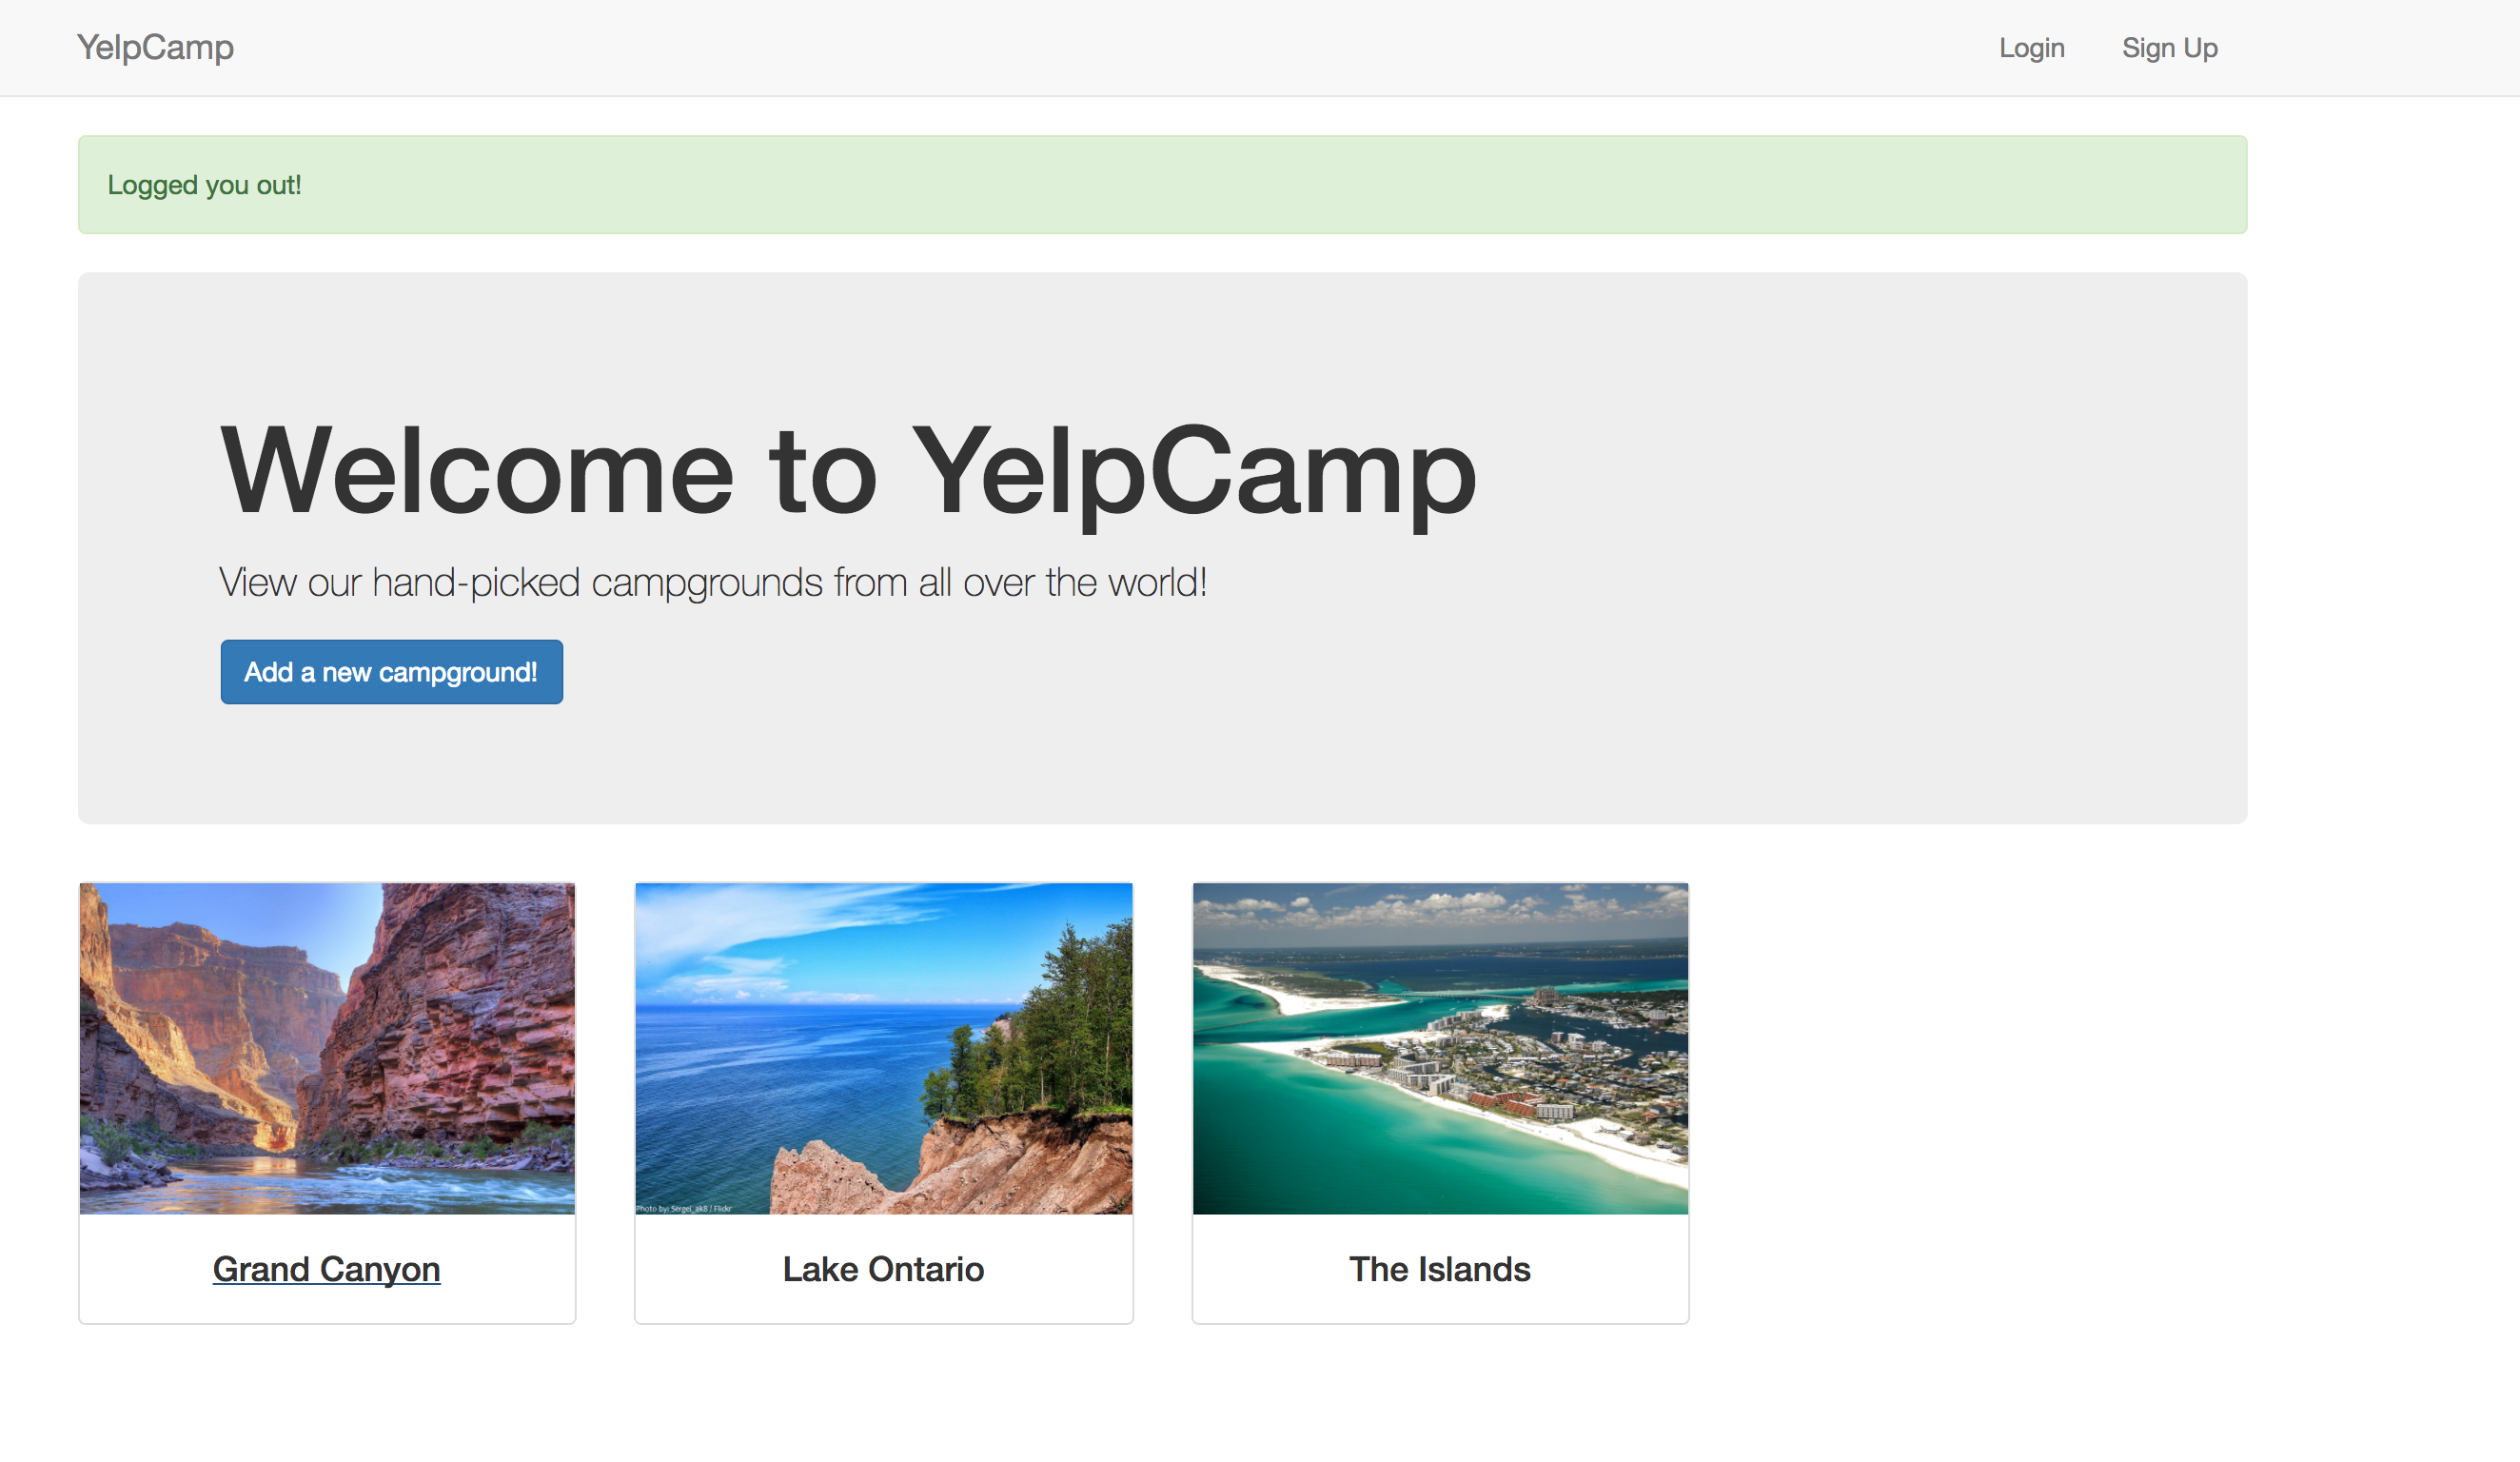Click the Logged you out message
Image resolution: width=2520 pixels, height=1462 pixels.
click(204, 185)
